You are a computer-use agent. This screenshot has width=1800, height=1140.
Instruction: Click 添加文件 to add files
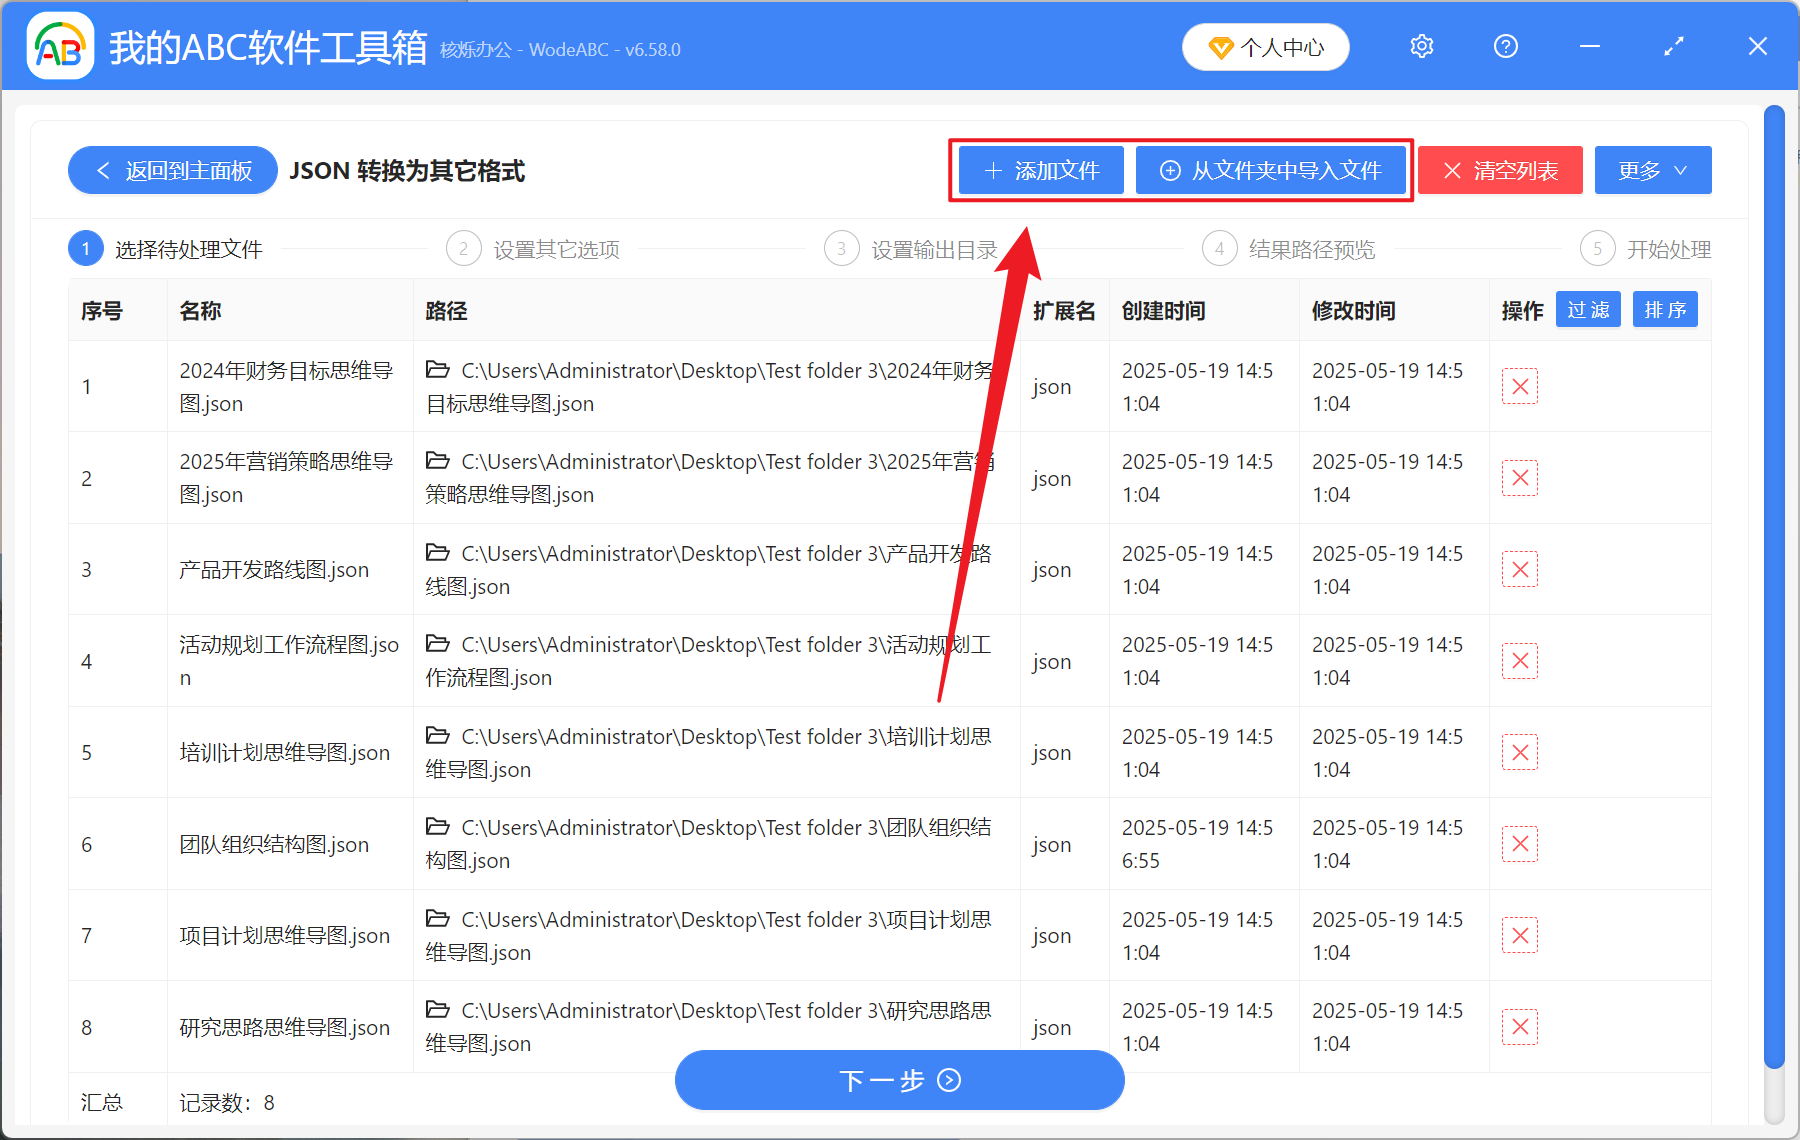[1040, 170]
